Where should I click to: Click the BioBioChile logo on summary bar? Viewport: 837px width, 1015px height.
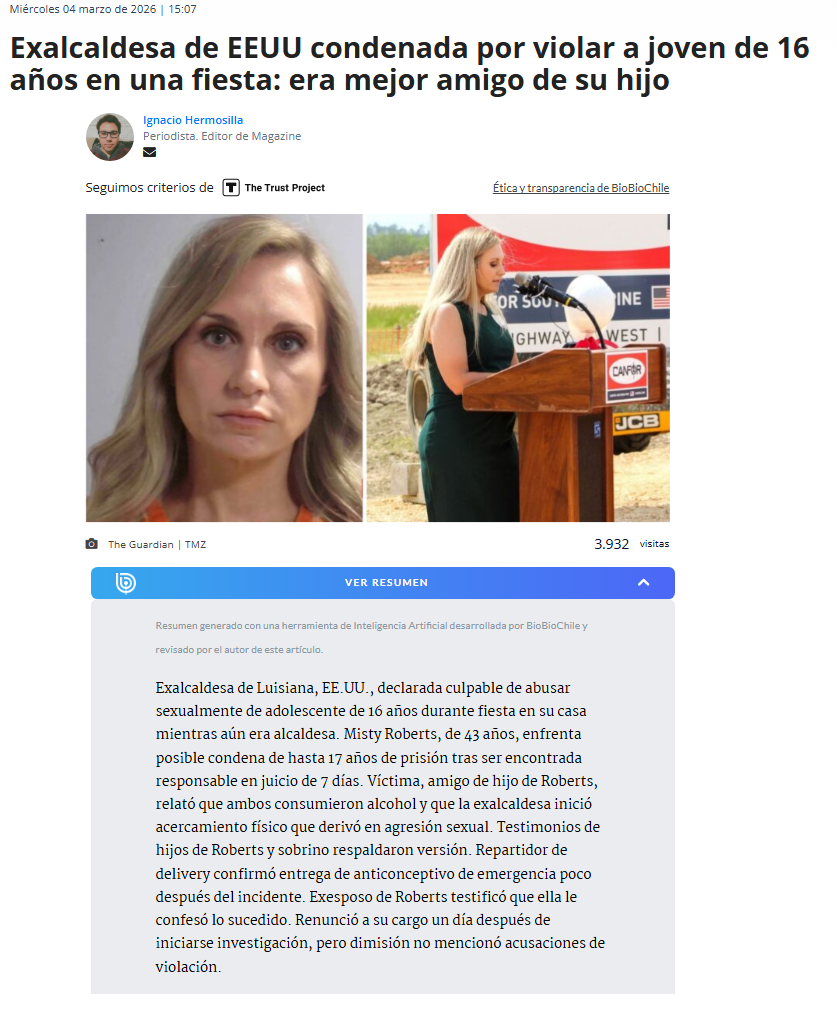126,583
